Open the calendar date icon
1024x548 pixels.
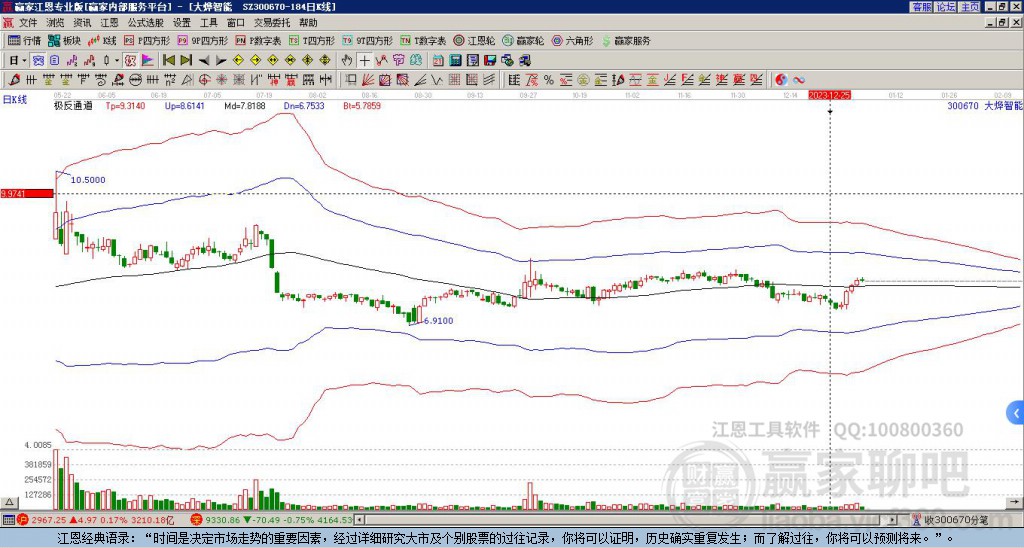(x=438, y=60)
